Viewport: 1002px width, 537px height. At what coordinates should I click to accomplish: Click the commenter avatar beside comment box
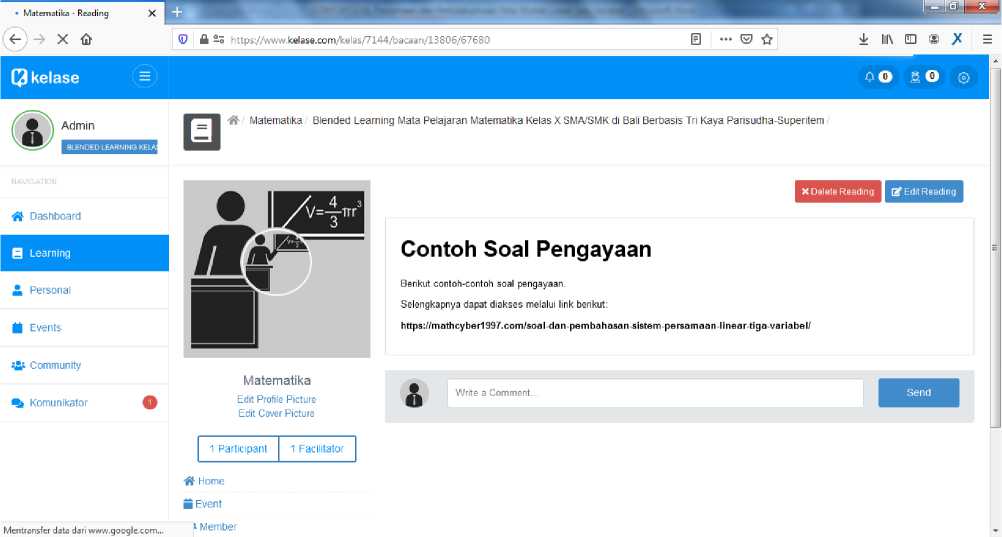tap(414, 393)
